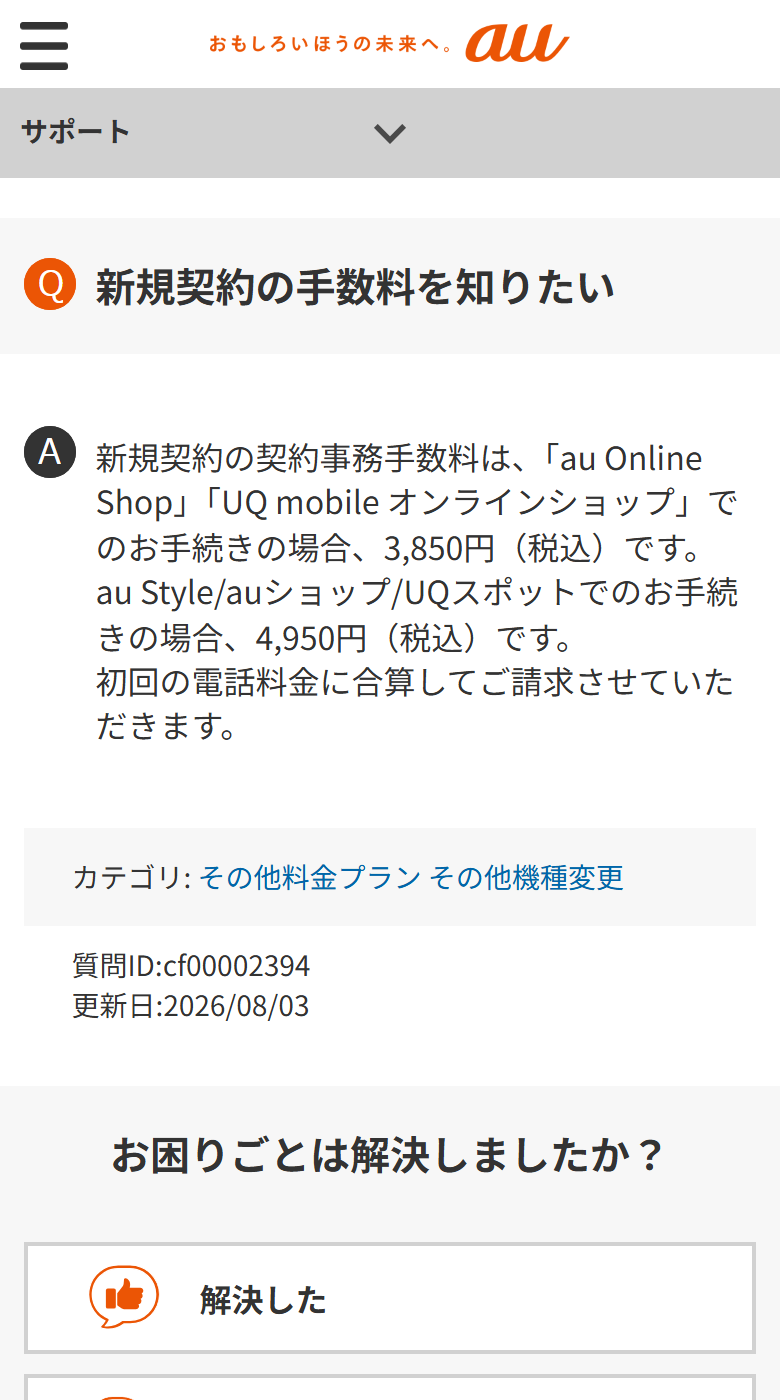The width and height of the screenshot is (780, 1400).
Task: Open the その他機種変更 category link
Action: (527, 877)
